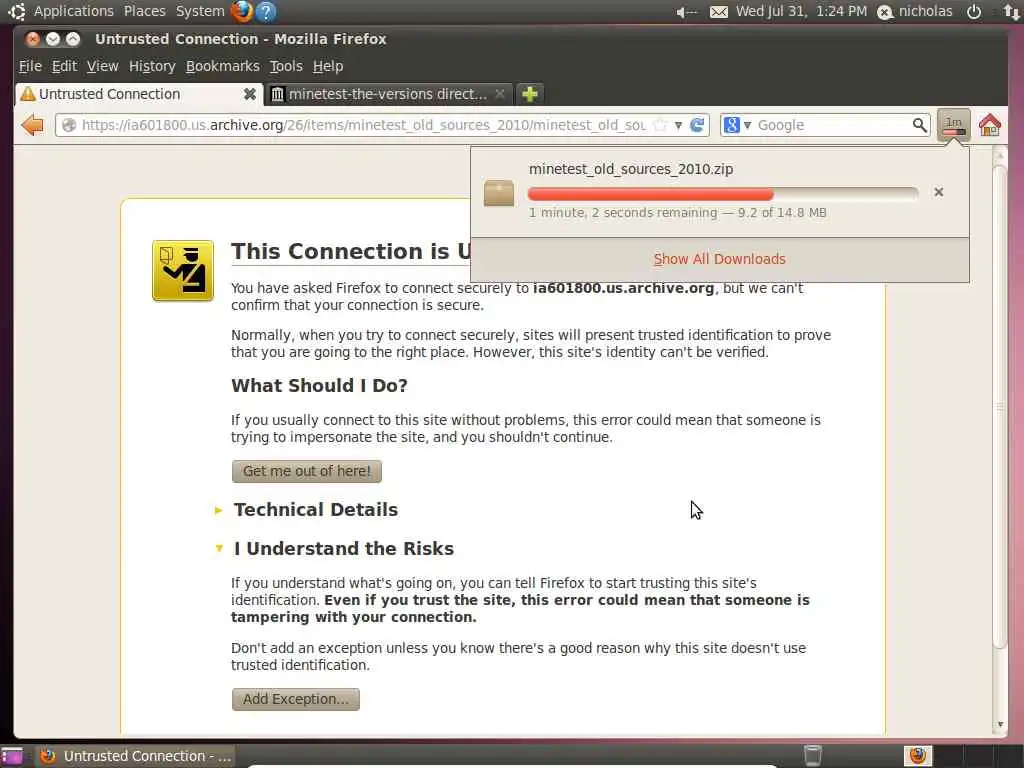Screen dimensions: 1024x768
Task: Click the volume speaker icon
Action: pos(686,12)
